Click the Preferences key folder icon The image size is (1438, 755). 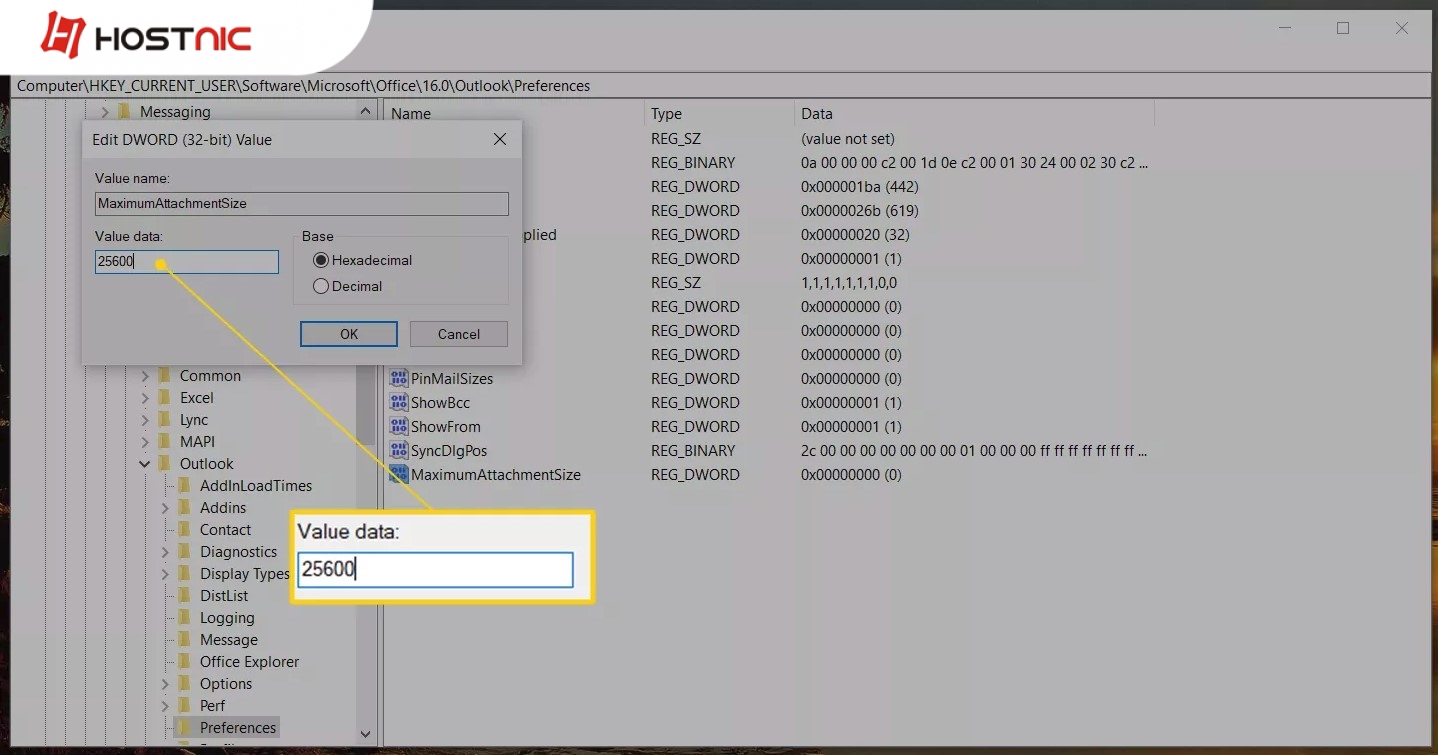pyautogui.click(x=185, y=727)
